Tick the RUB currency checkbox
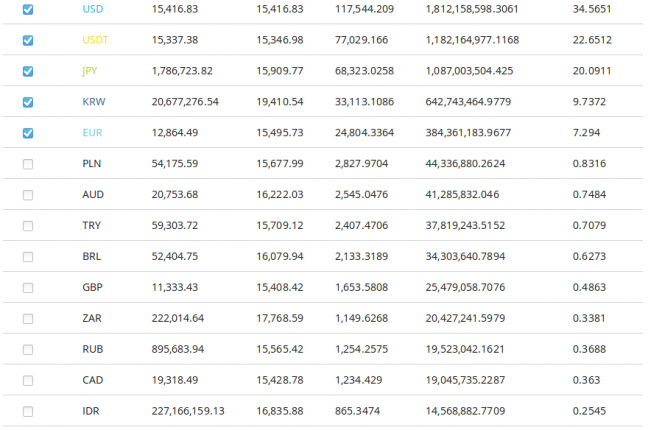This screenshot has width=648, height=430. pos(28,350)
